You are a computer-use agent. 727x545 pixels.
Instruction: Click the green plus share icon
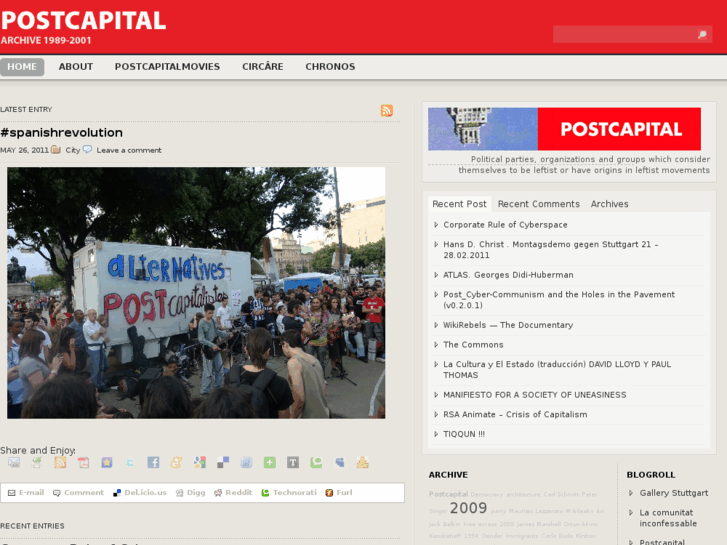point(270,462)
